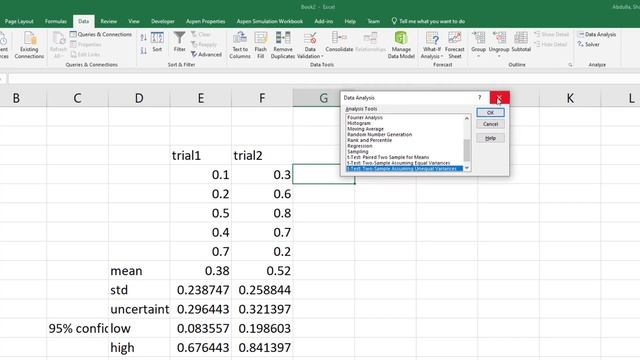
Task: Toggle the Filter funnel
Action: [180, 42]
